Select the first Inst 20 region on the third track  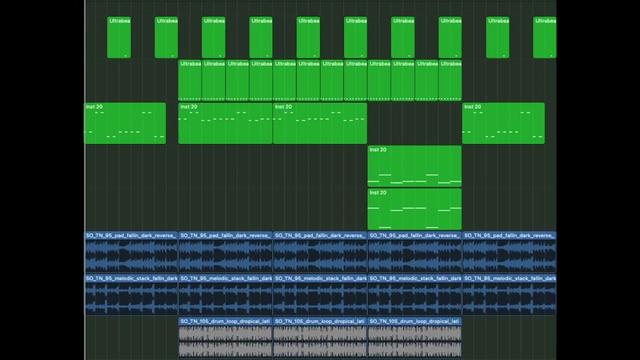[125, 123]
